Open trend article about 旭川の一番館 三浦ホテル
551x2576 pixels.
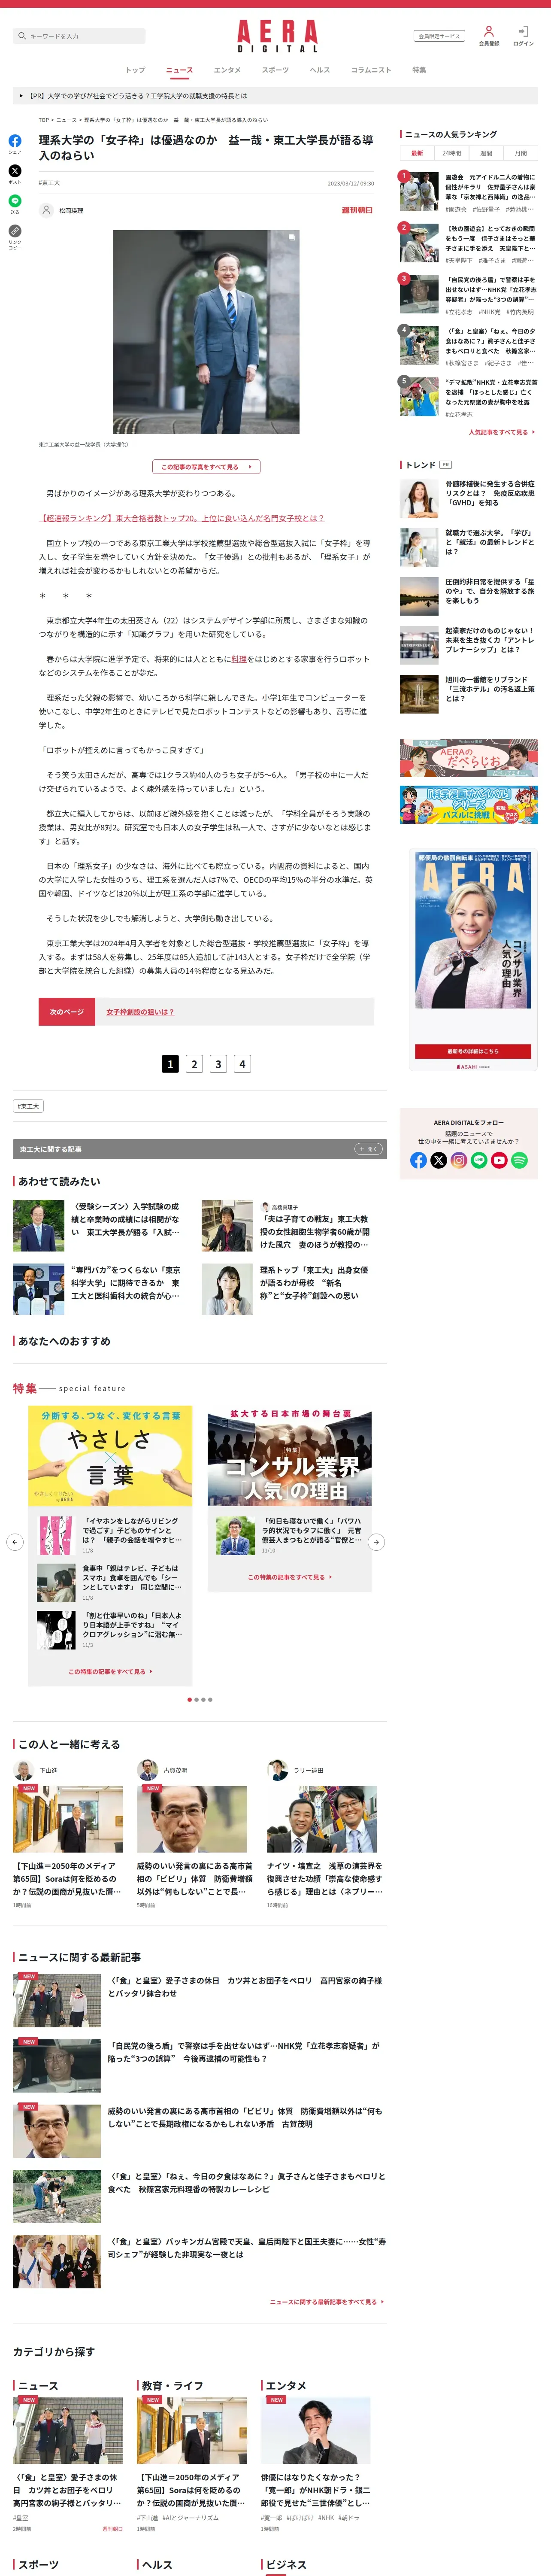(469, 693)
